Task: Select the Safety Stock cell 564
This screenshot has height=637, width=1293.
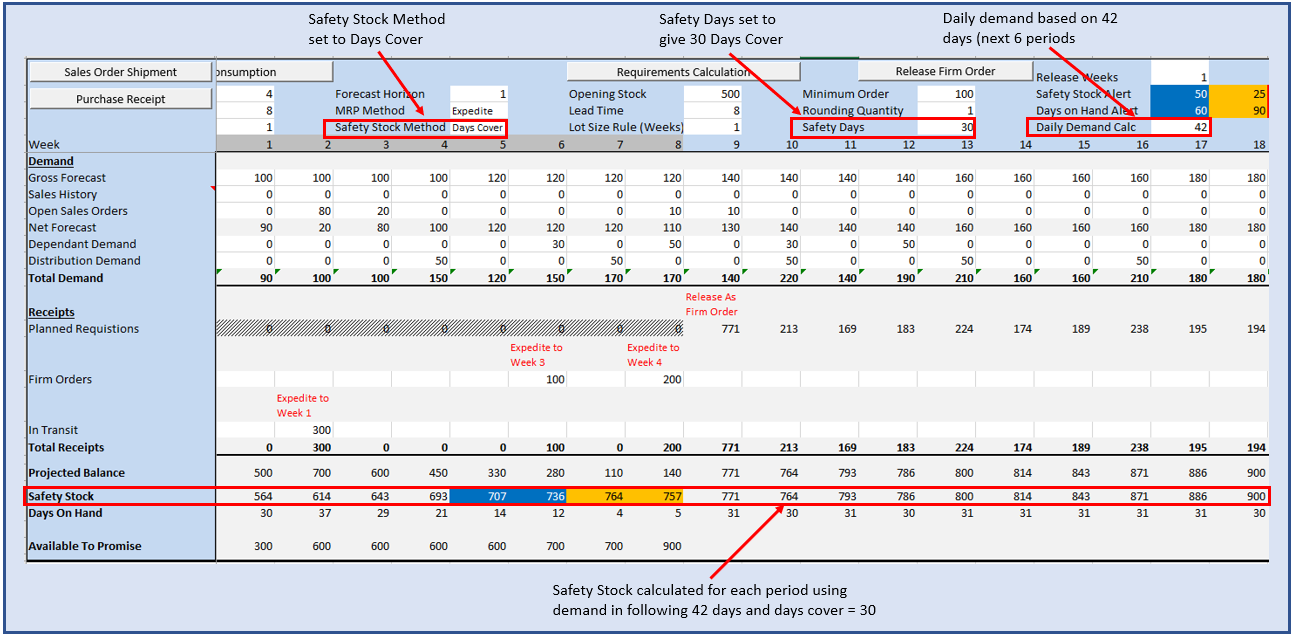Action: [245, 497]
